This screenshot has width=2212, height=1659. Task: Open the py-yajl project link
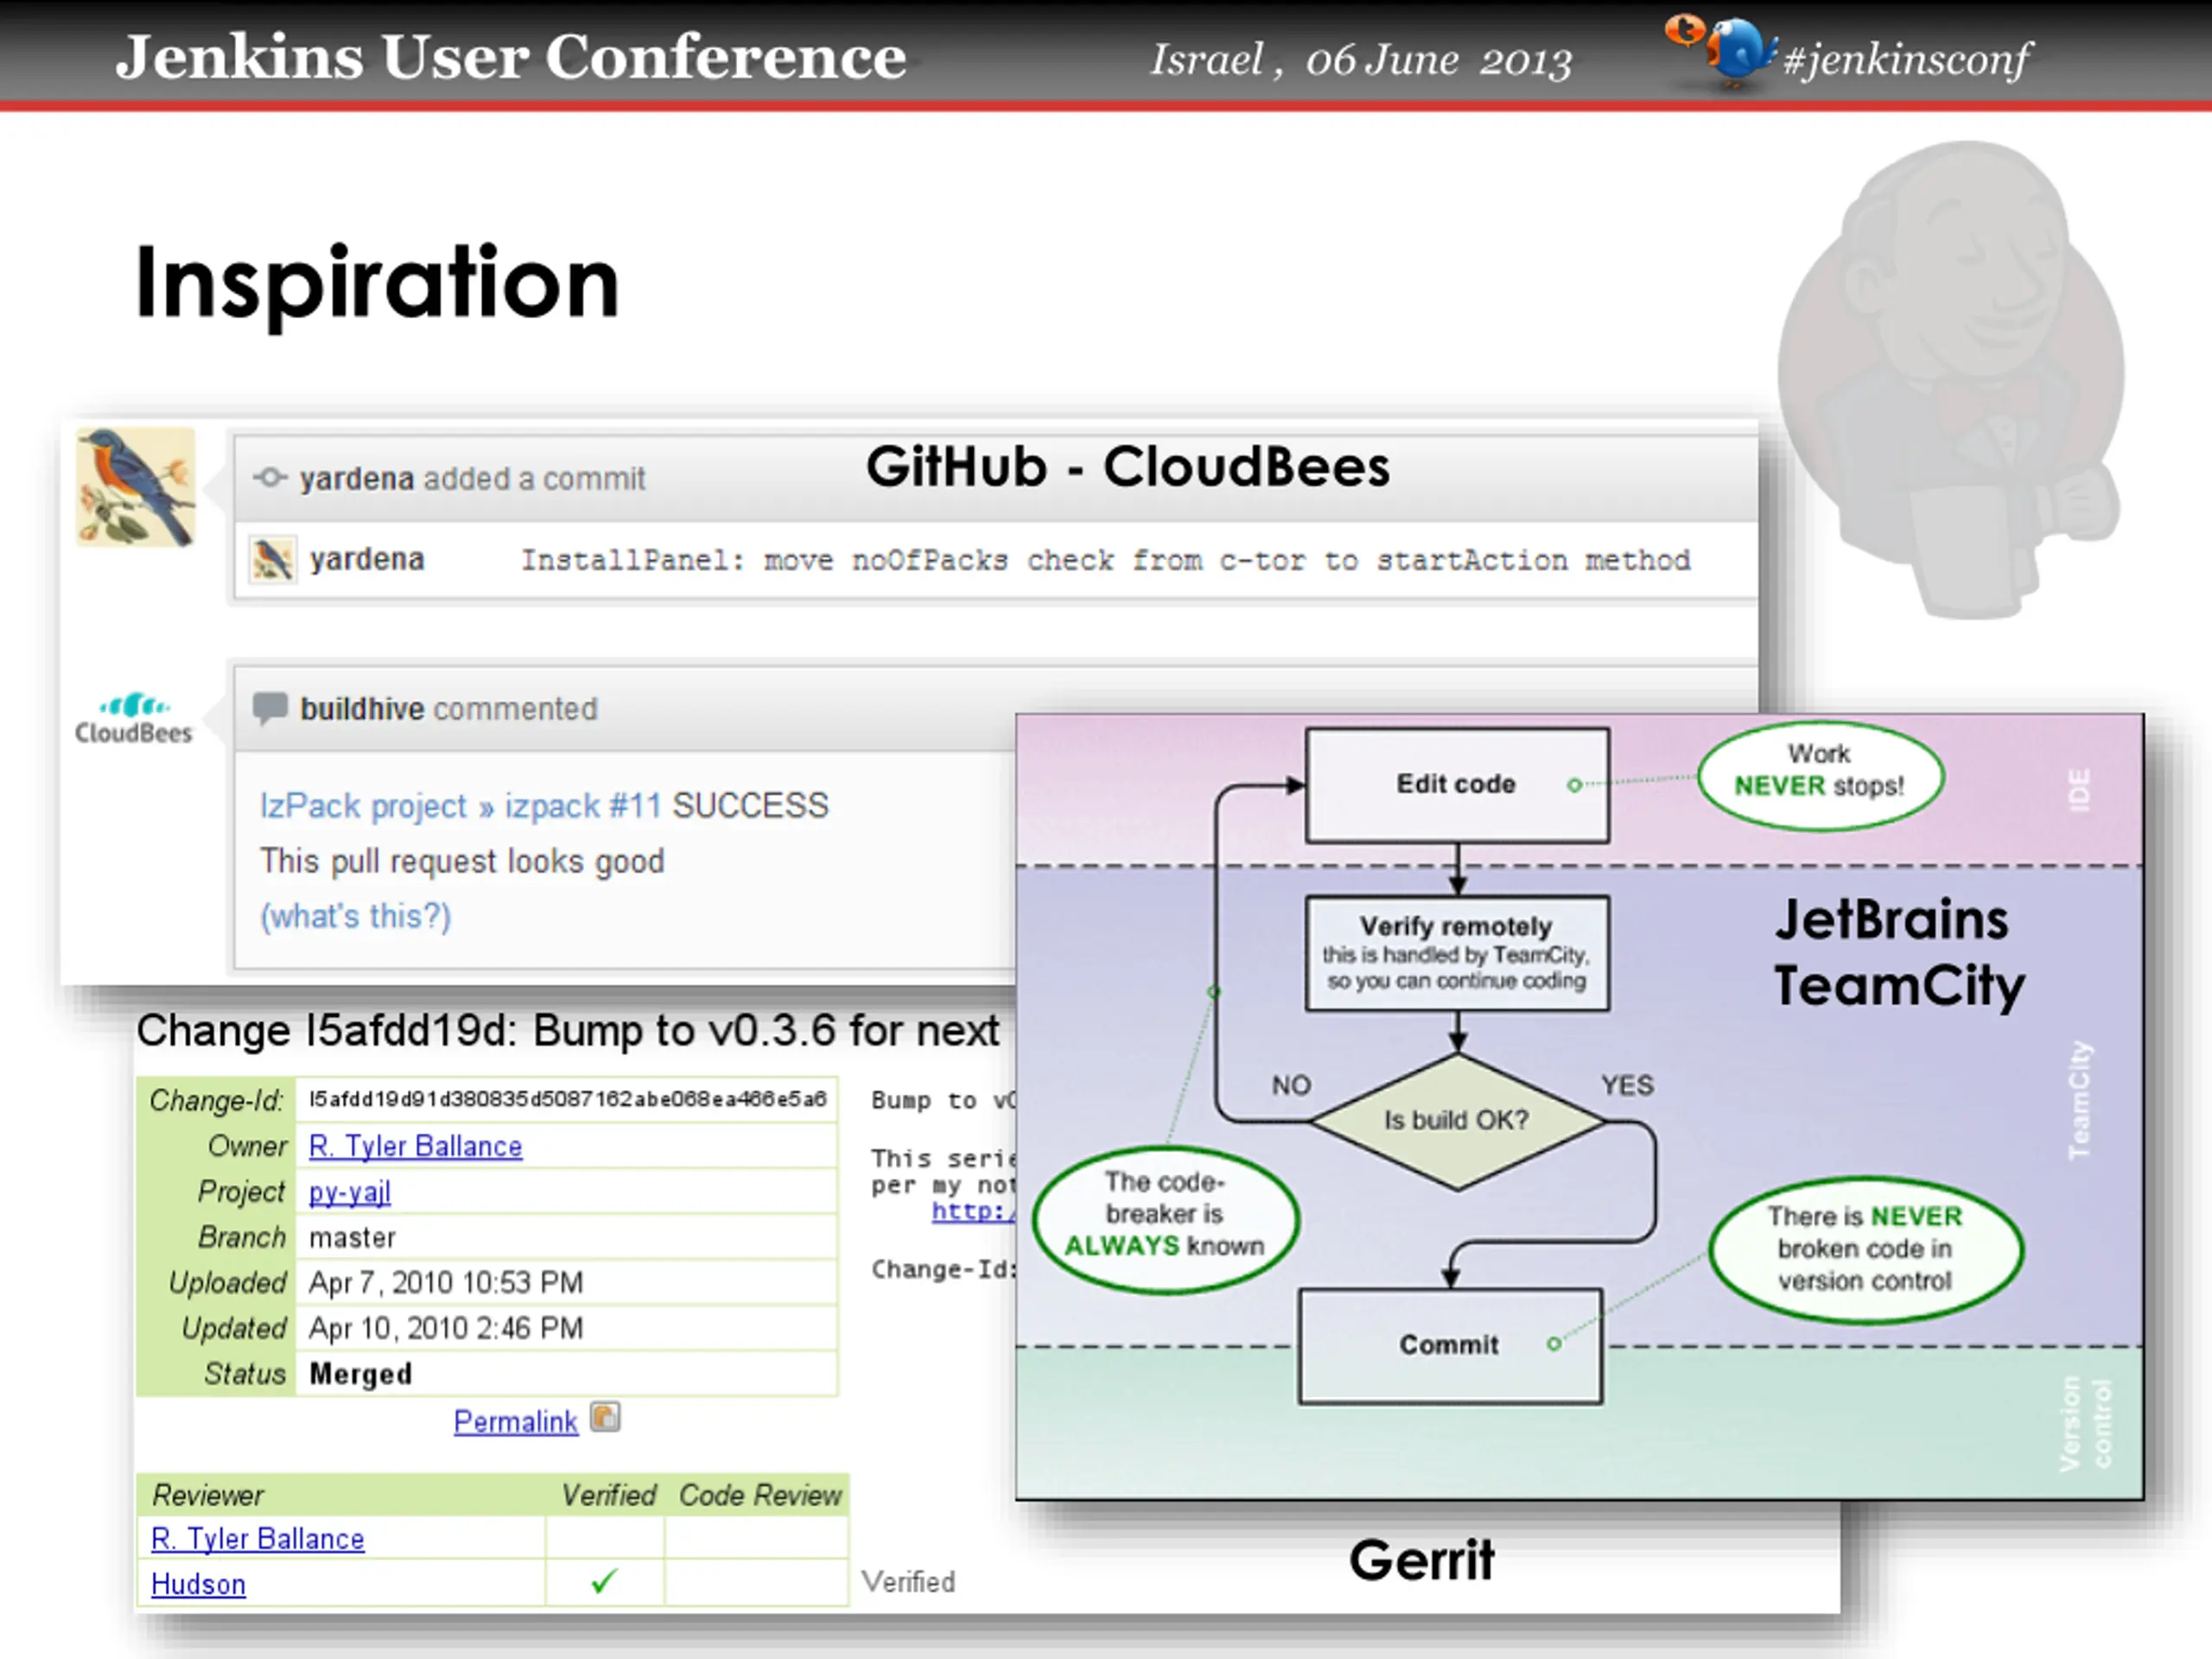[349, 1192]
